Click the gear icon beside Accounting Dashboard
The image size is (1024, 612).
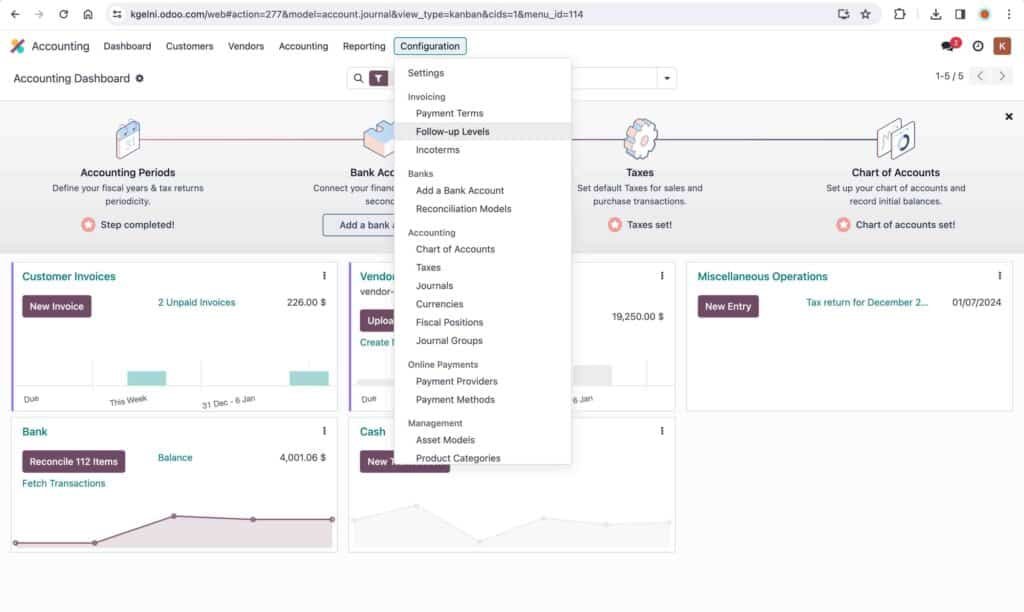pos(138,77)
